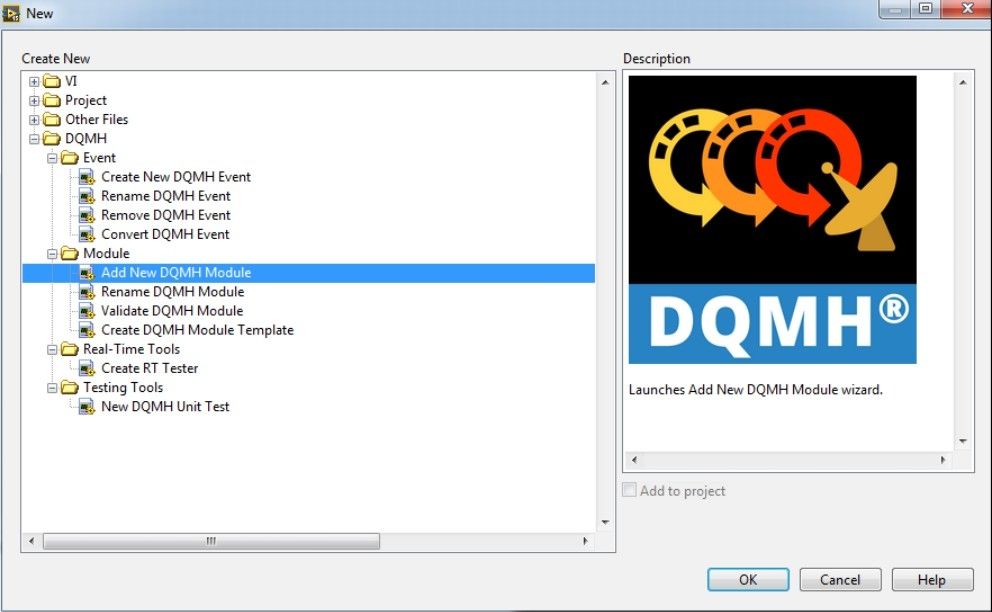The image size is (992, 612).
Task: Select Create New DQMH Event item
Action: click(x=176, y=177)
